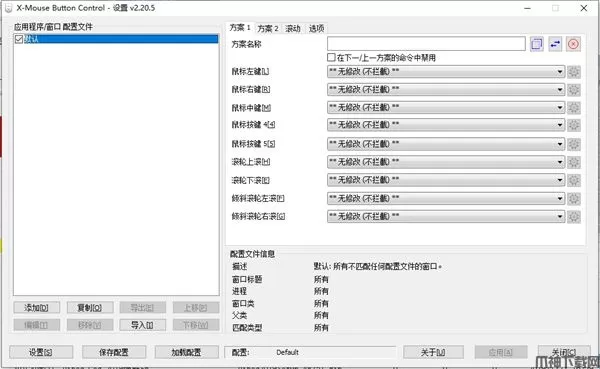Click the 编辑 button
The image size is (600, 369).
37,325
